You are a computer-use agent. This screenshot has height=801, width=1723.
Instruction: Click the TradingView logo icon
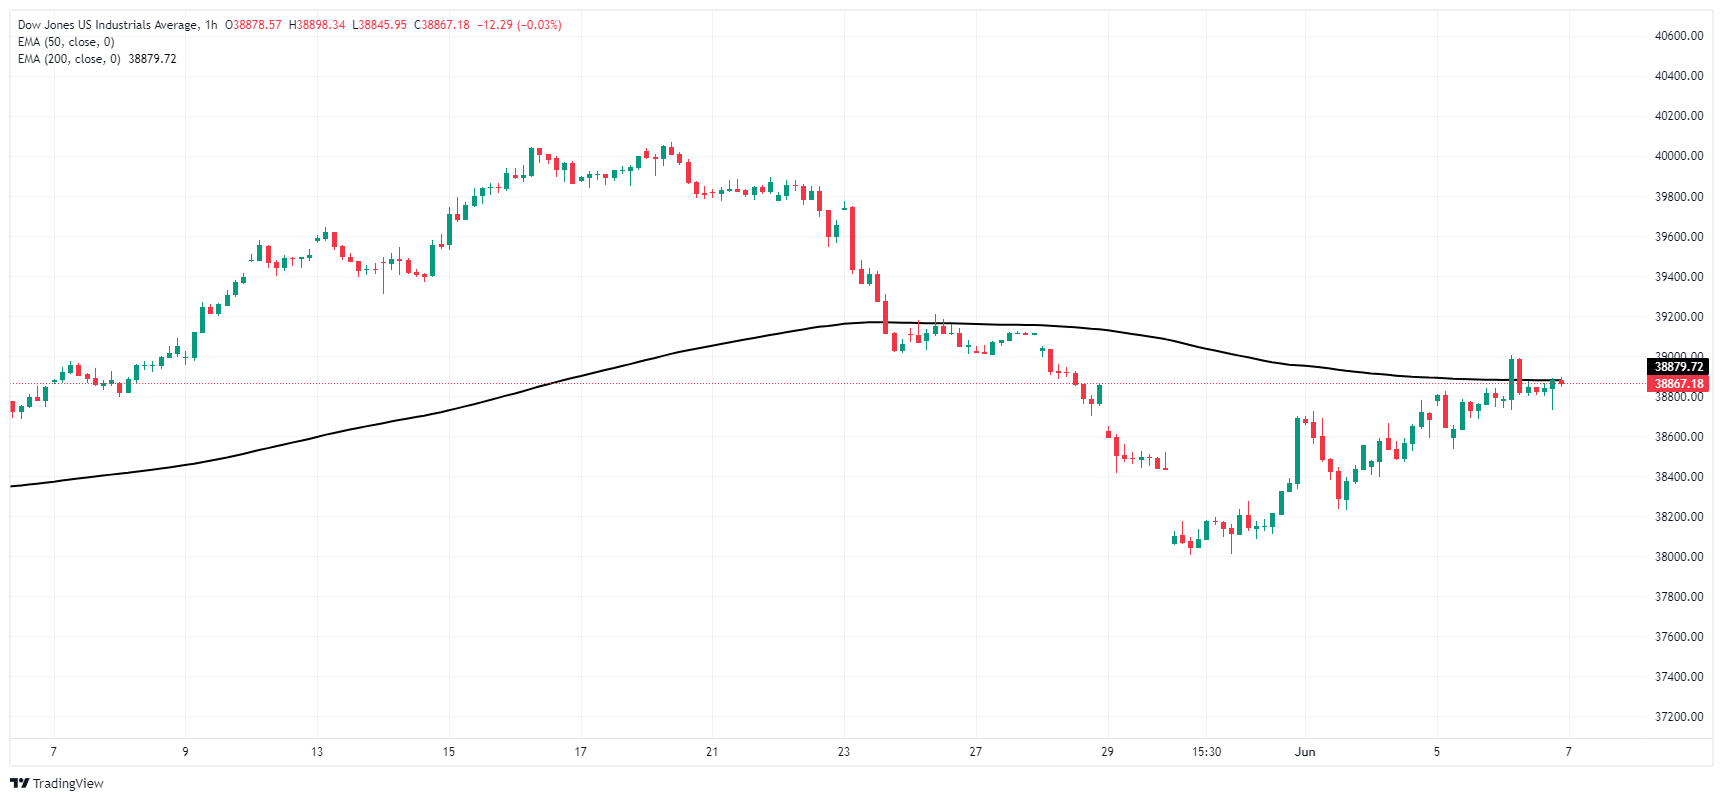point(19,783)
